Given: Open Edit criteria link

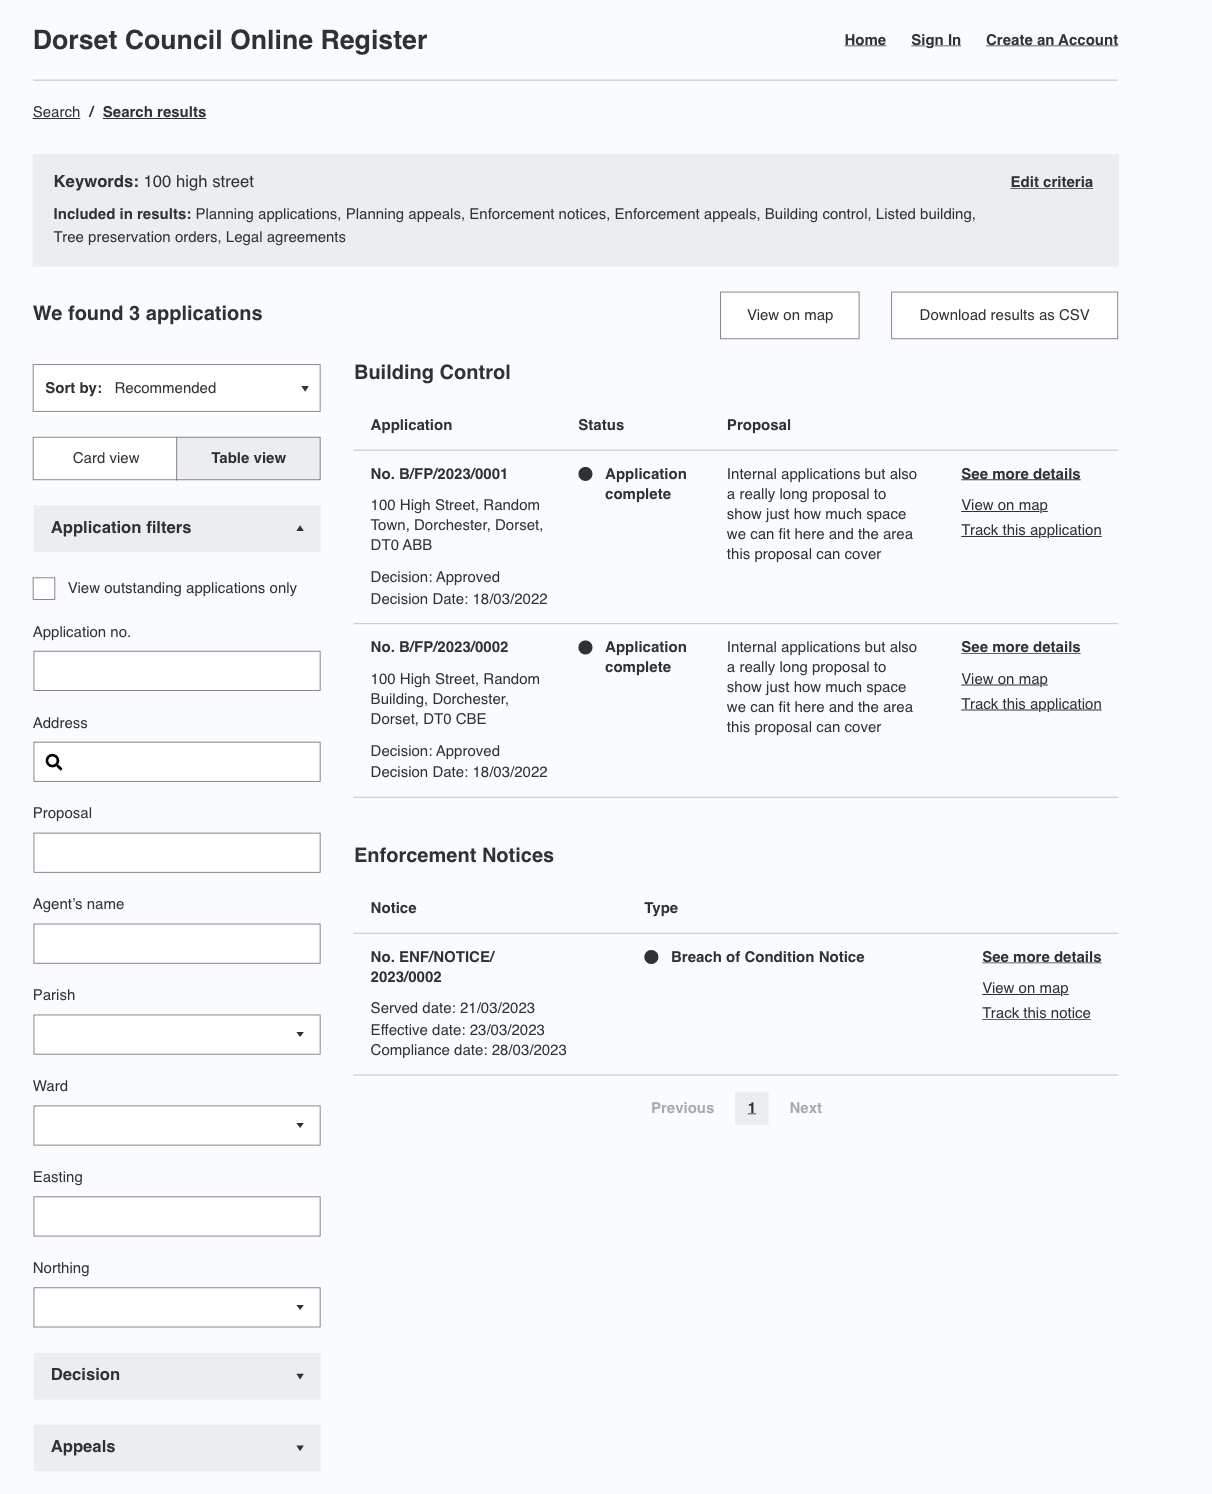Looking at the screenshot, I should tap(1051, 182).
